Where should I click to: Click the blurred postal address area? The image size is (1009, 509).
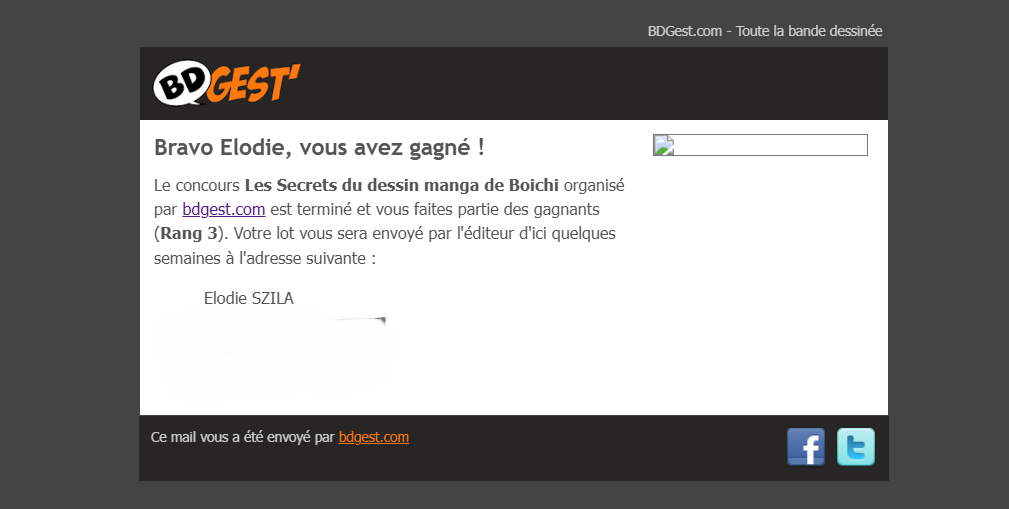click(273, 354)
